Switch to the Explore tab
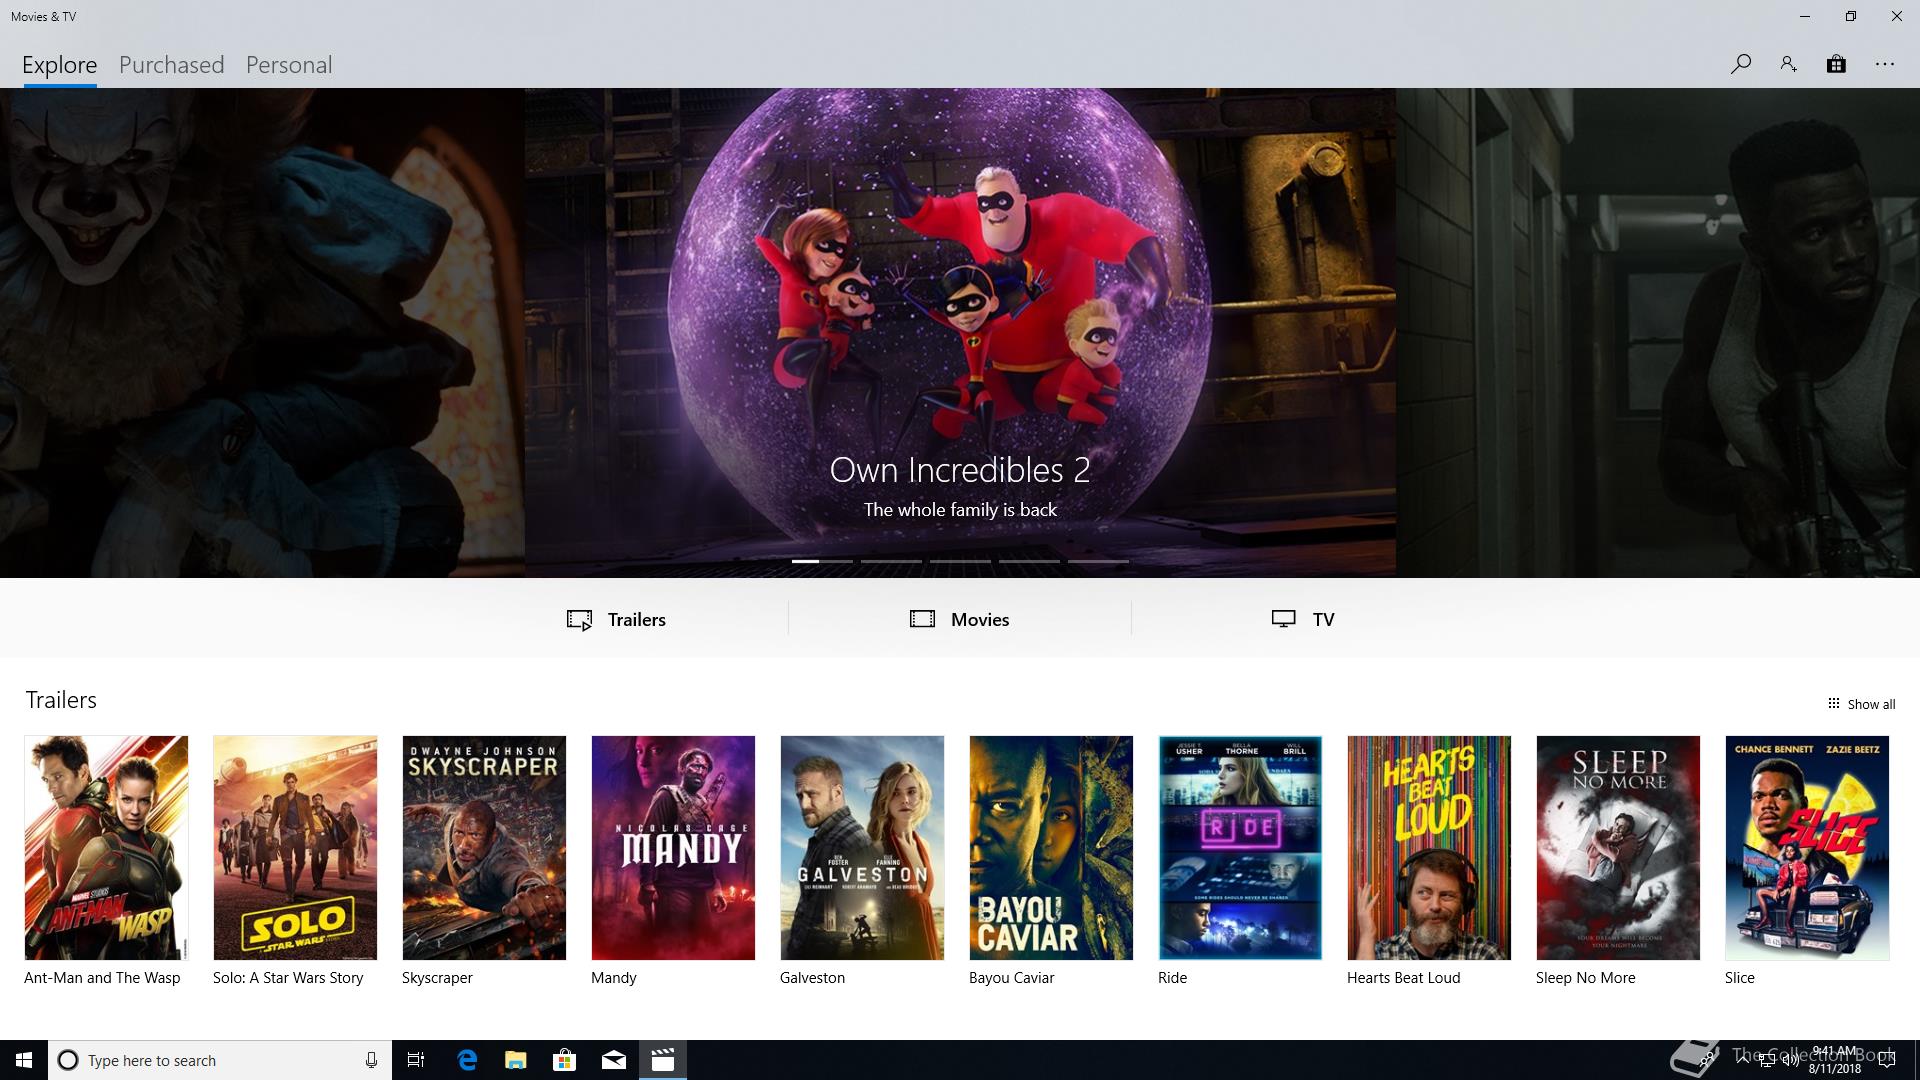 tap(60, 65)
